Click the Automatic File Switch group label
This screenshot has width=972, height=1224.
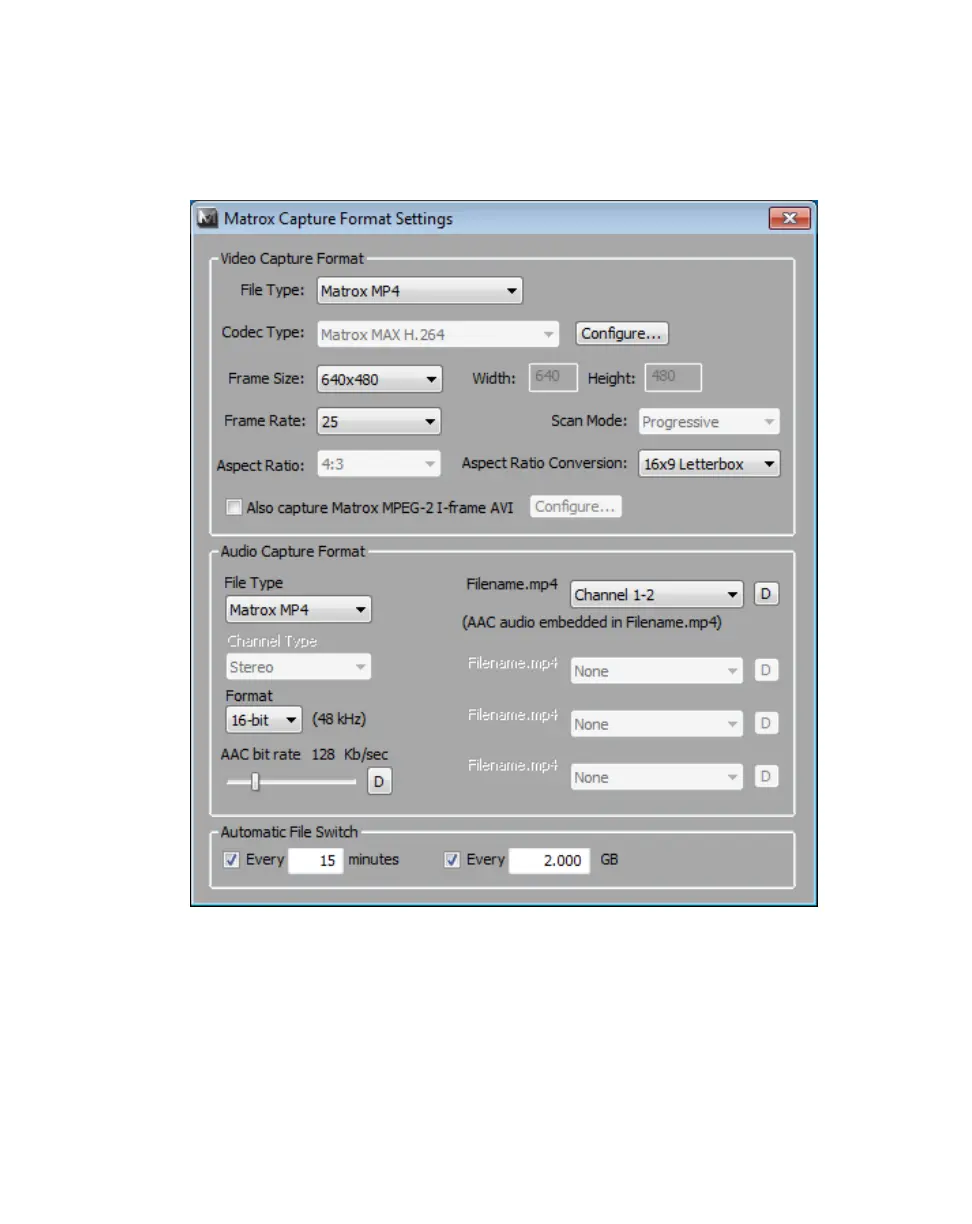289,832
